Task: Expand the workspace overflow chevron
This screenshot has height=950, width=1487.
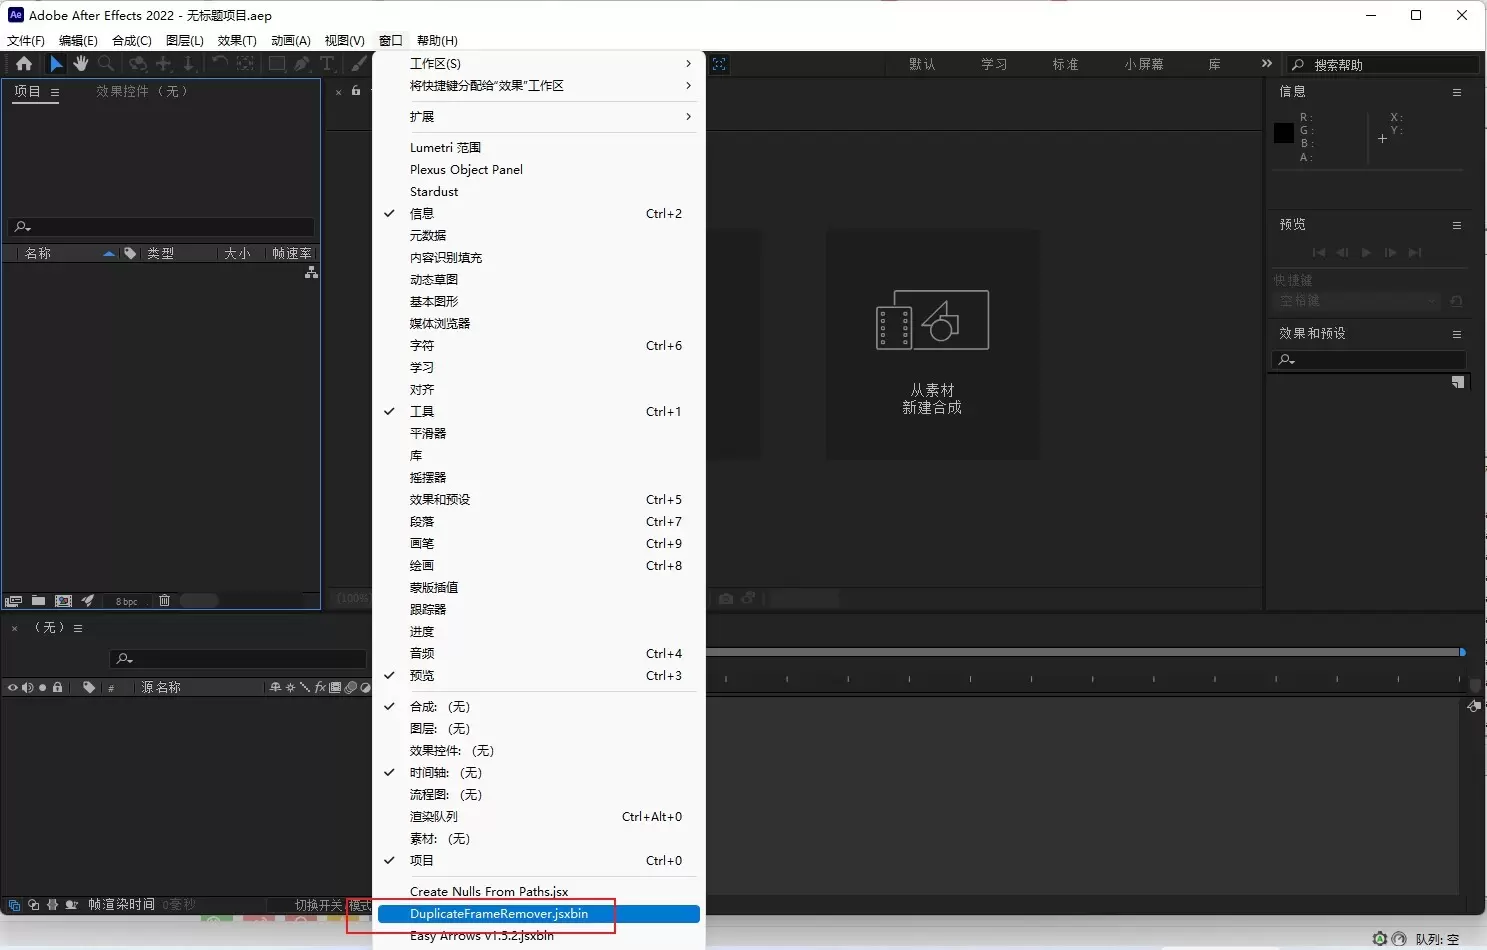Action: pyautogui.click(x=1267, y=64)
